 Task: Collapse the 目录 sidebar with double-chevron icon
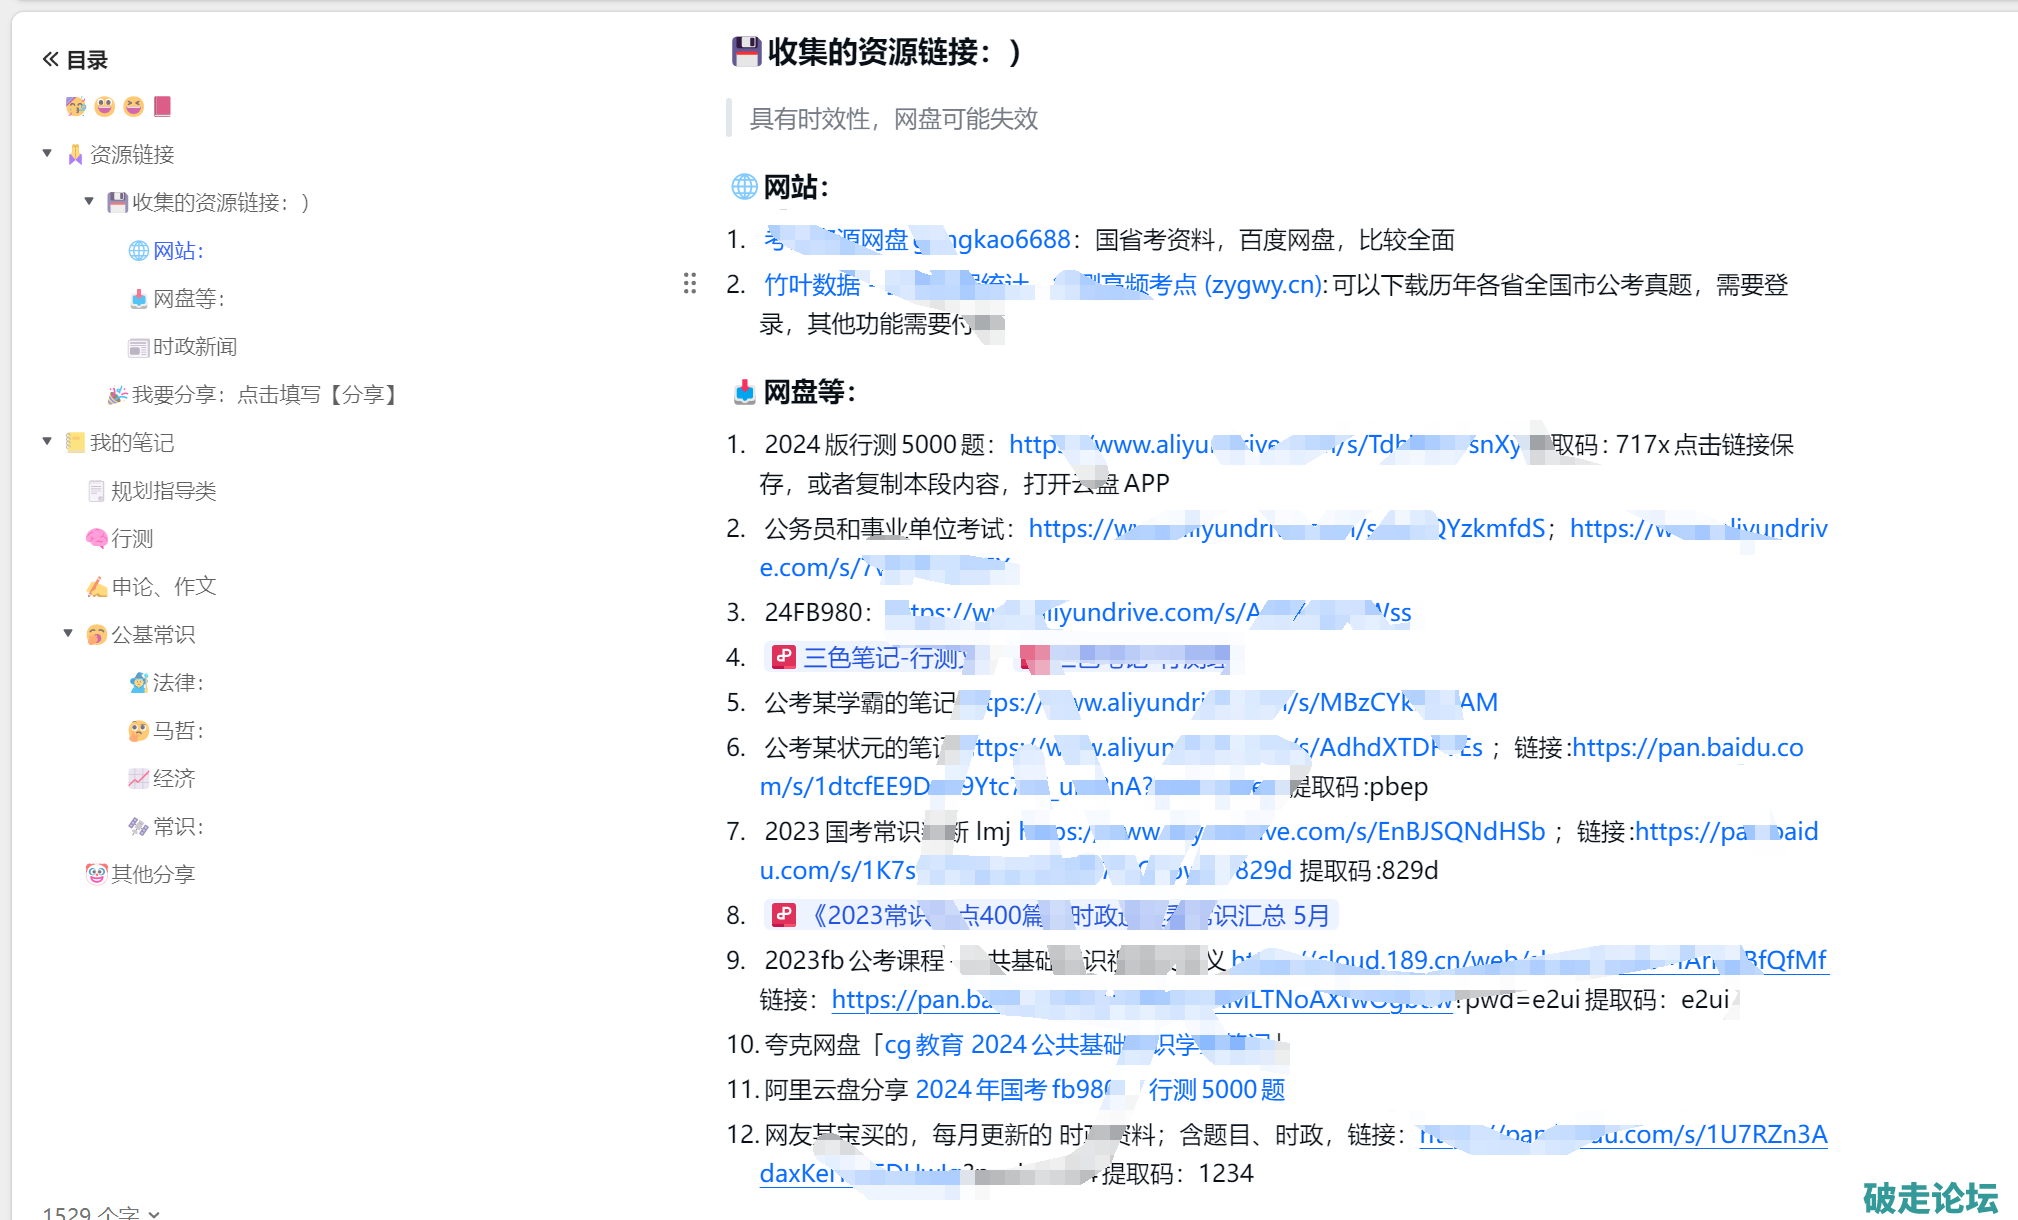[50, 60]
